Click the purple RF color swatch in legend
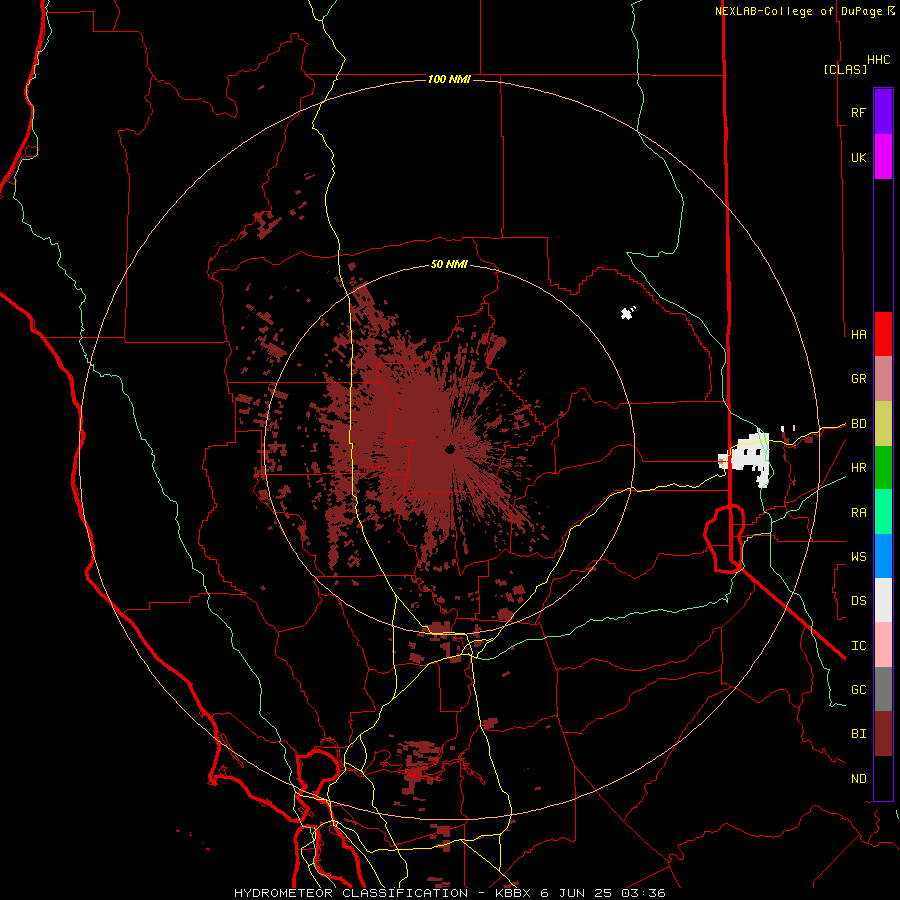Screen dimensions: 900x900 [x=883, y=112]
